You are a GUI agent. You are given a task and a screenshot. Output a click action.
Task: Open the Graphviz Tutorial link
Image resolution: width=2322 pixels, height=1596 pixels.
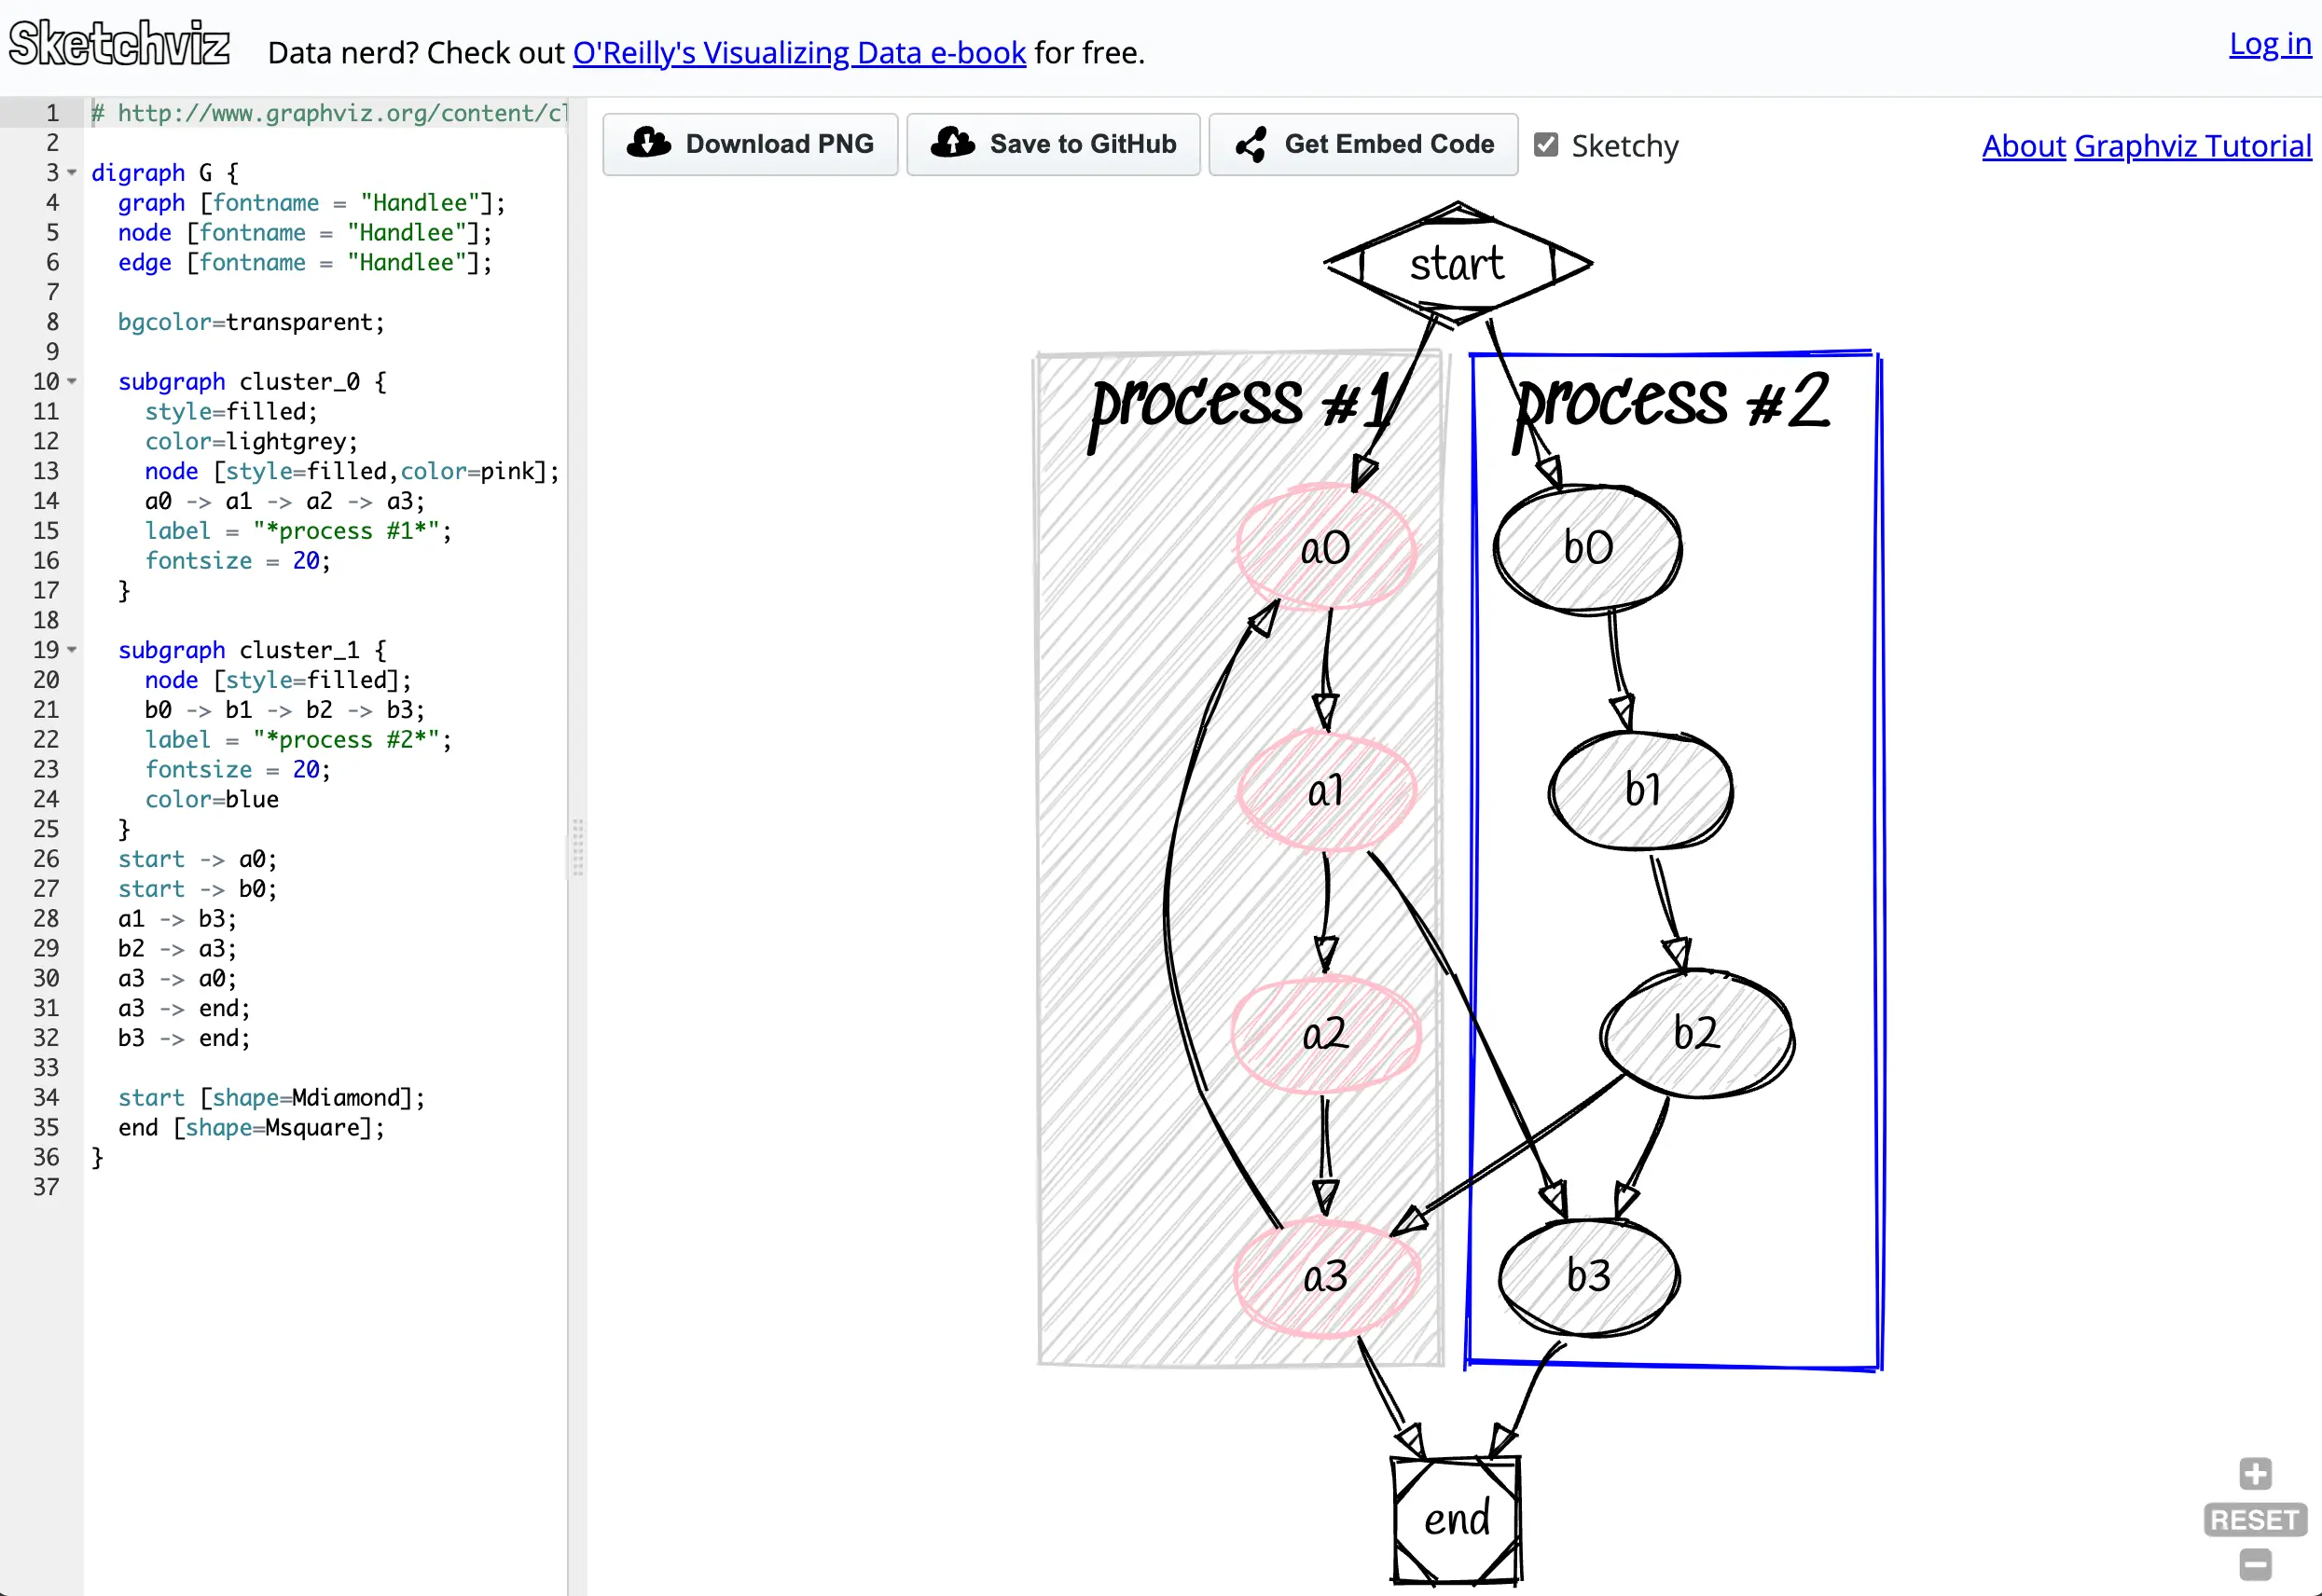click(x=2192, y=146)
